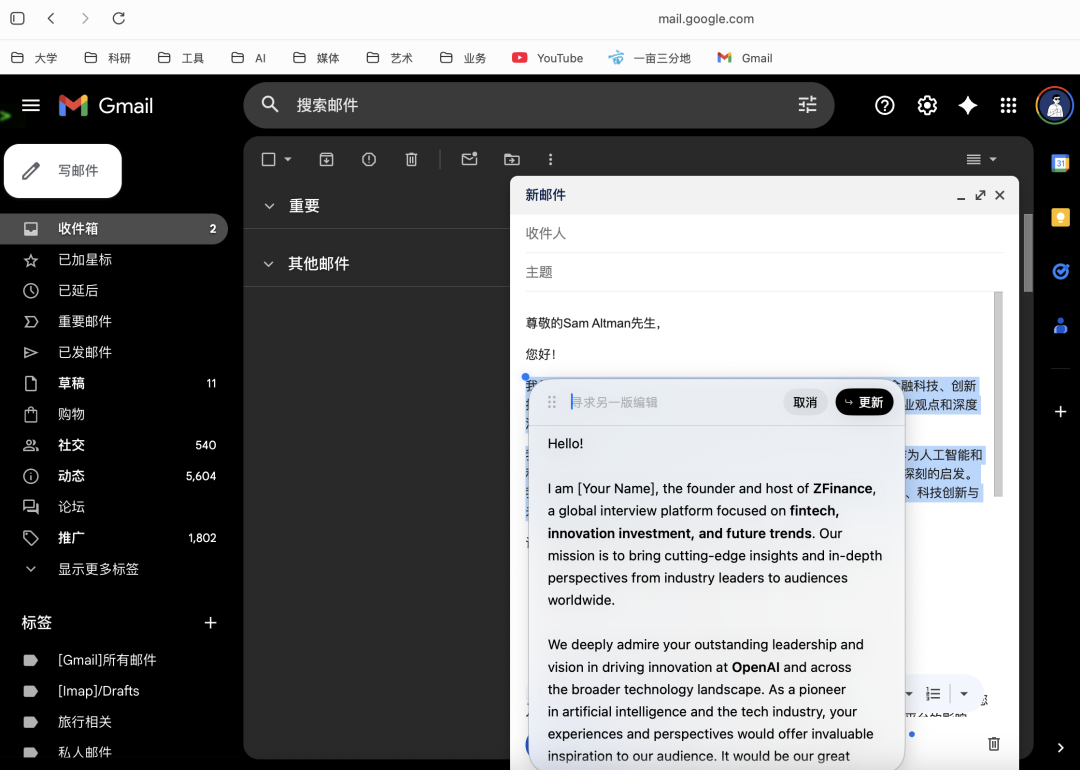
Task: Open the 科研 bookmark folder
Action: pos(107,58)
